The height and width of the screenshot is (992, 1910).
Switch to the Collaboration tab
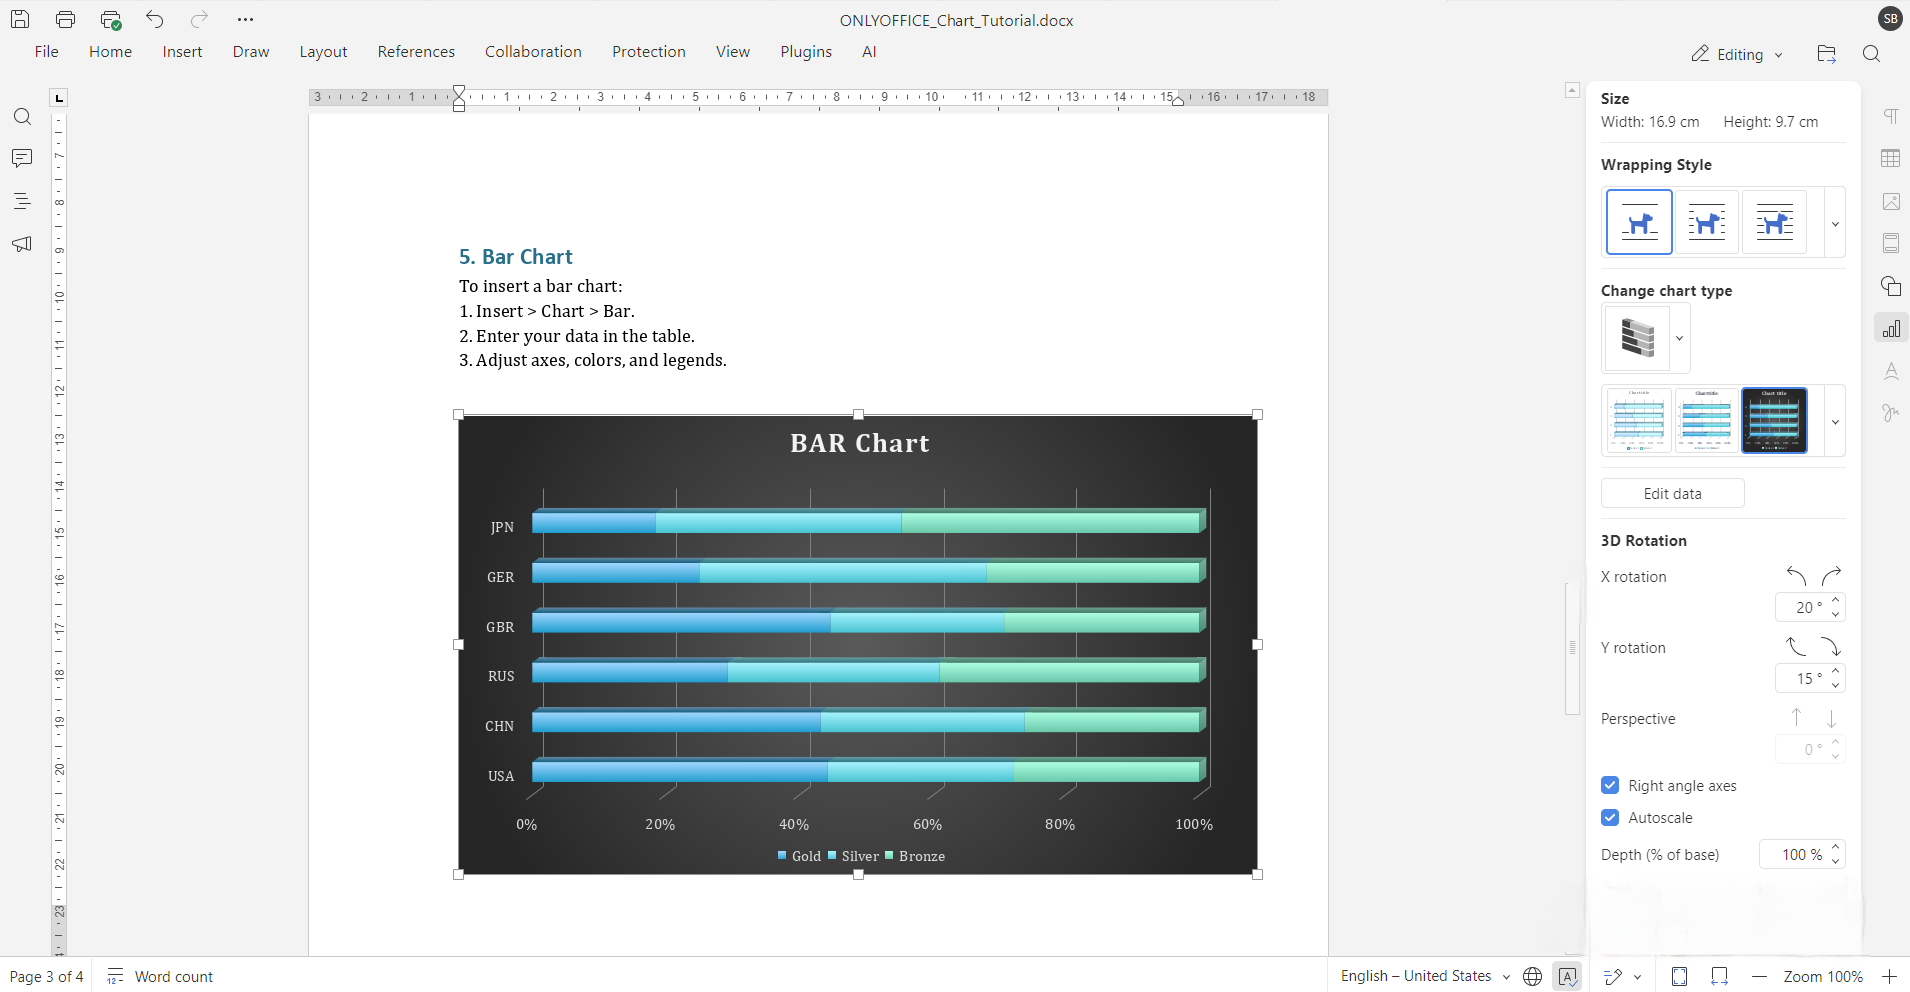pyautogui.click(x=533, y=52)
